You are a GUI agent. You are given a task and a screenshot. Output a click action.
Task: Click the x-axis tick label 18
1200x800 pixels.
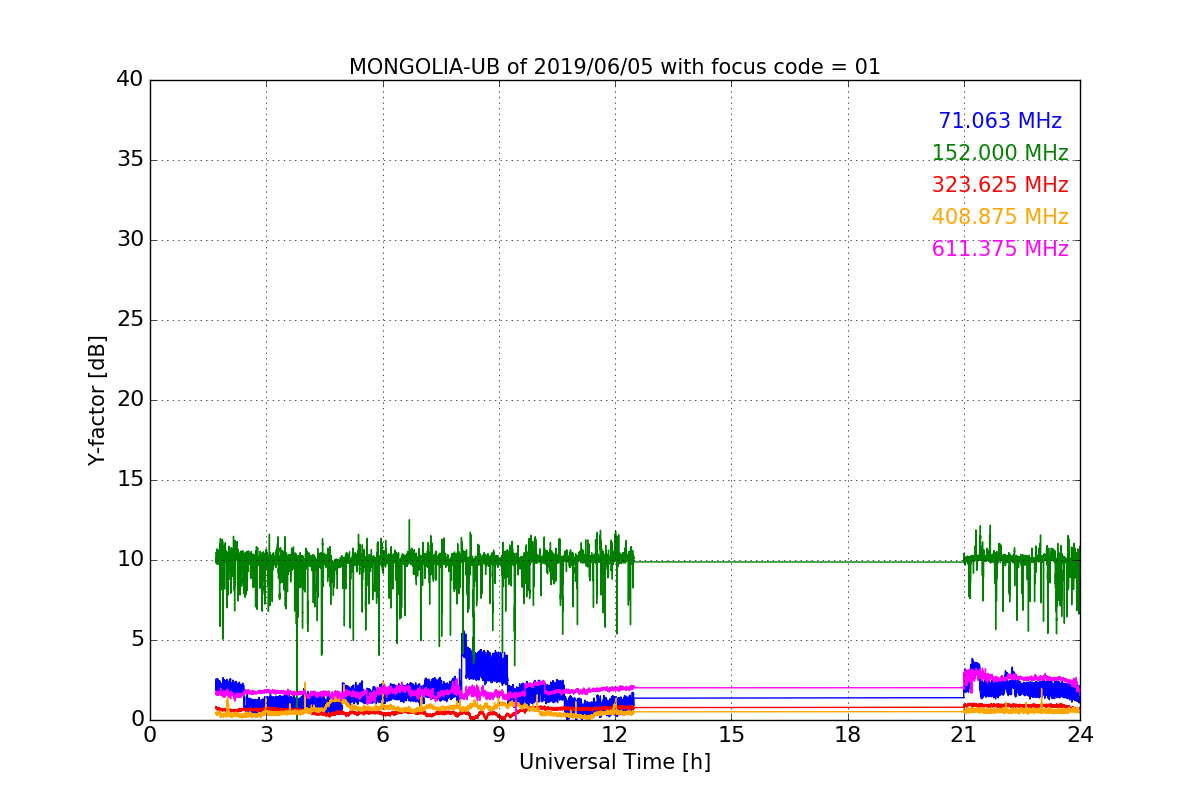(847, 734)
